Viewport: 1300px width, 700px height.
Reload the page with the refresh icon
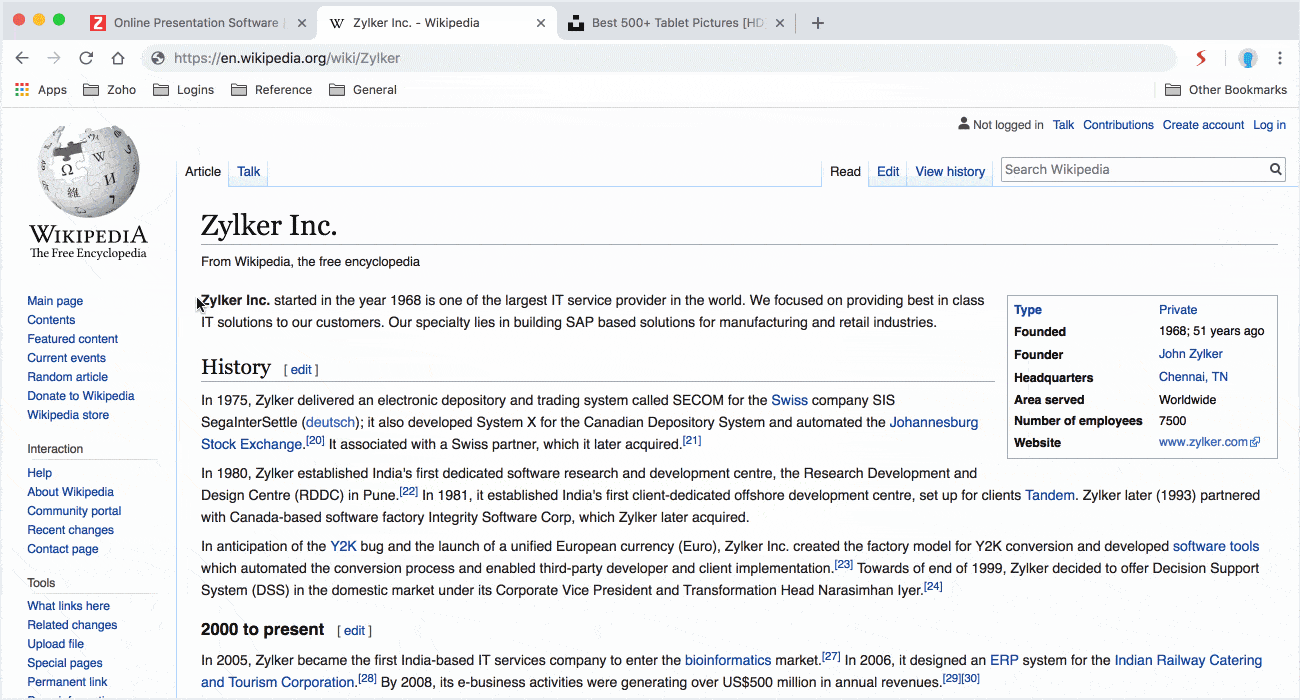(x=86, y=58)
